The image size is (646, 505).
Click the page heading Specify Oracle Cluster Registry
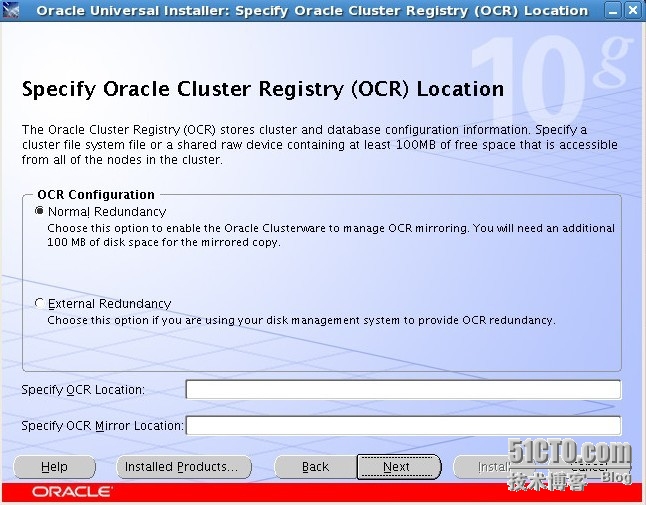coord(263,89)
